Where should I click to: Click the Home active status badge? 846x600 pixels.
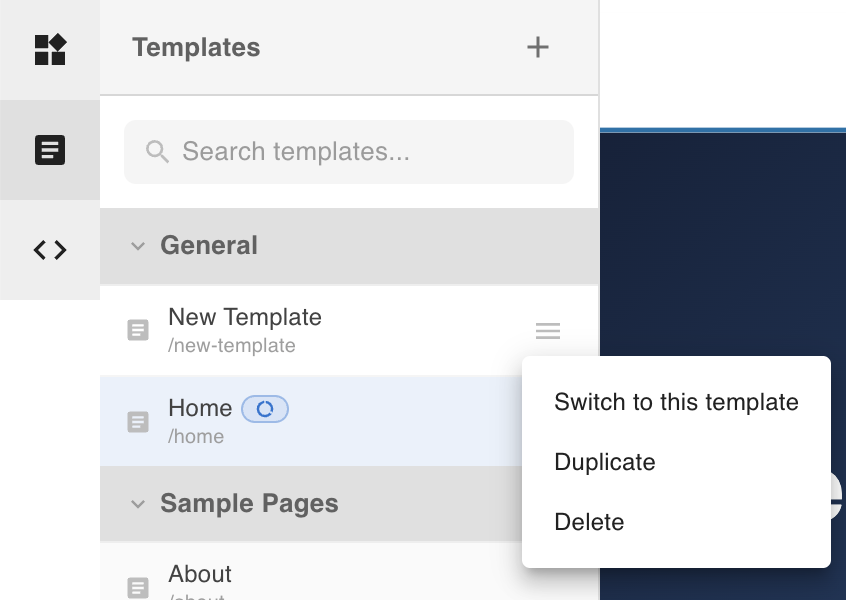265,409
